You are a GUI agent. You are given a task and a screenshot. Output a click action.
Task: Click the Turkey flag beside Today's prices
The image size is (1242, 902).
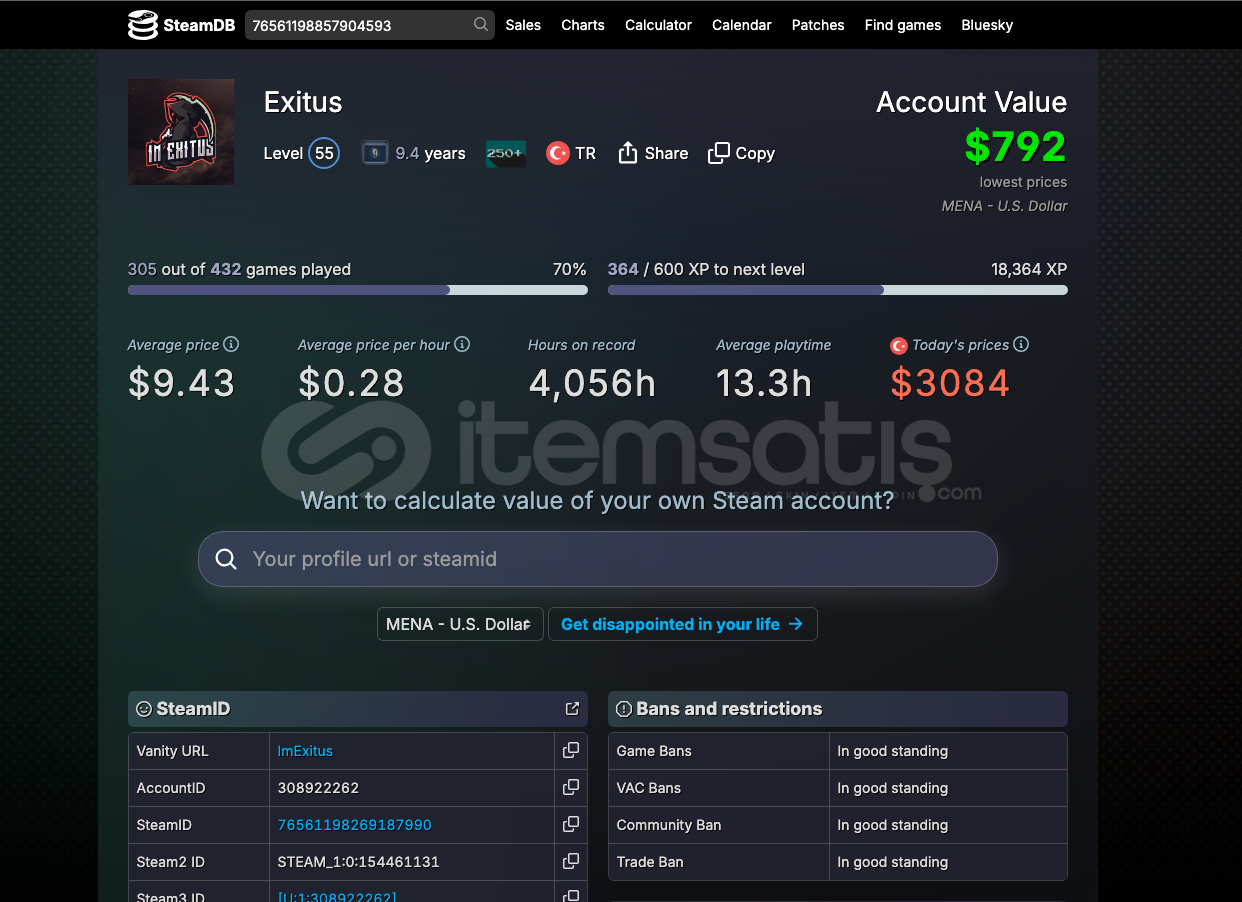(898, 345)
